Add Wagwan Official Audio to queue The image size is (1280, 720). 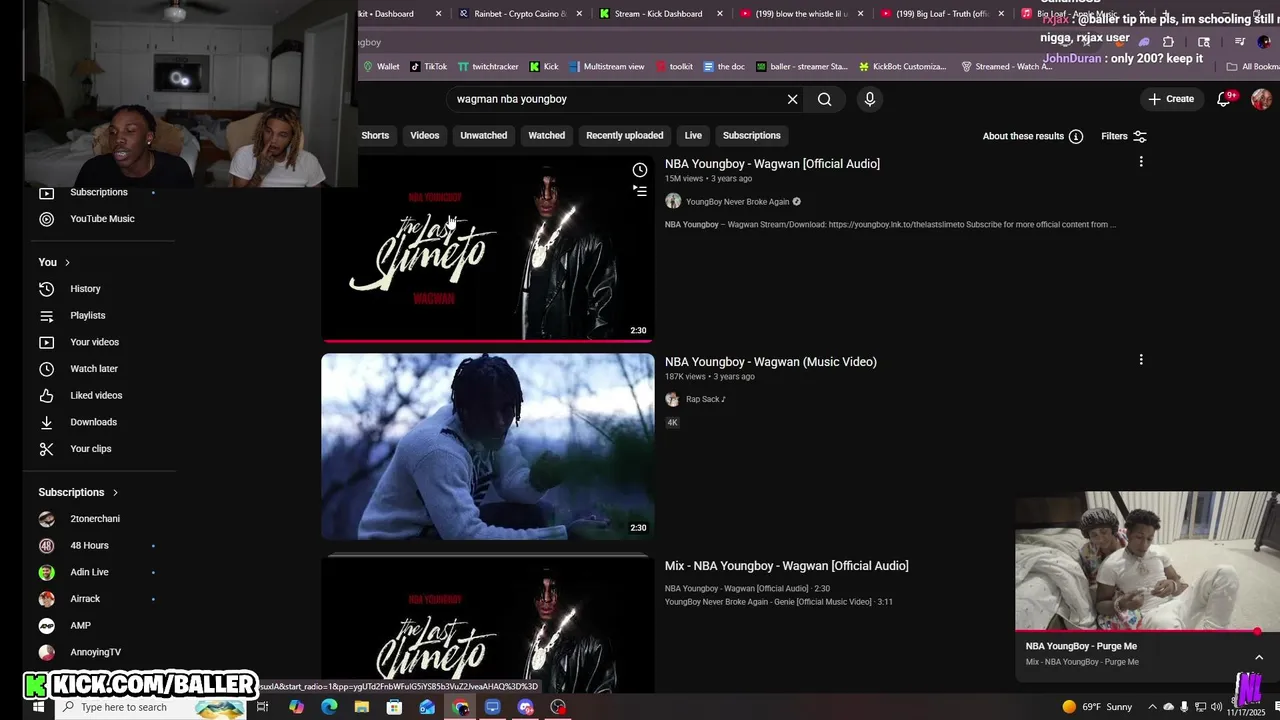click(640, 190)
